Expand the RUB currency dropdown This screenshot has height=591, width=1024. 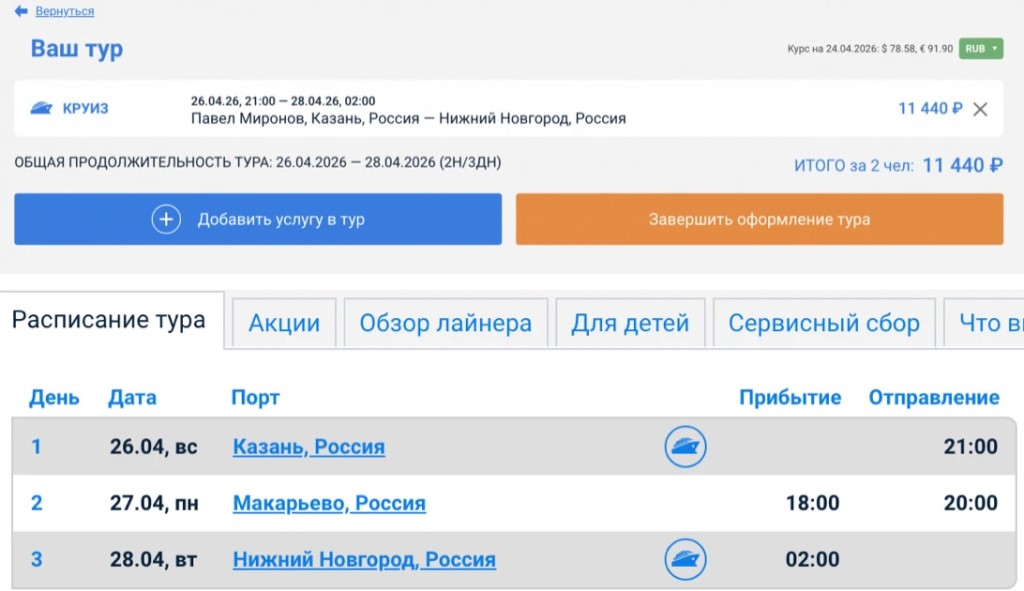(980, 48)
